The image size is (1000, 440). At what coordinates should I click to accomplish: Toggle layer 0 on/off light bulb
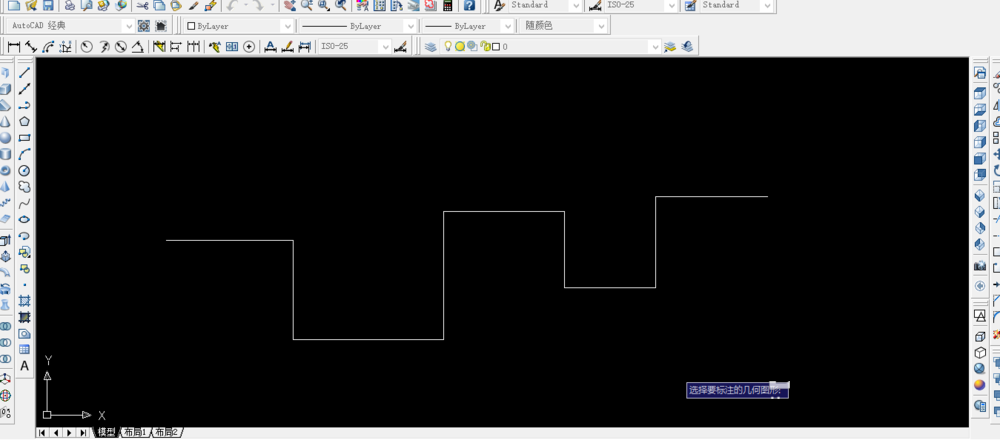point(448,47)
